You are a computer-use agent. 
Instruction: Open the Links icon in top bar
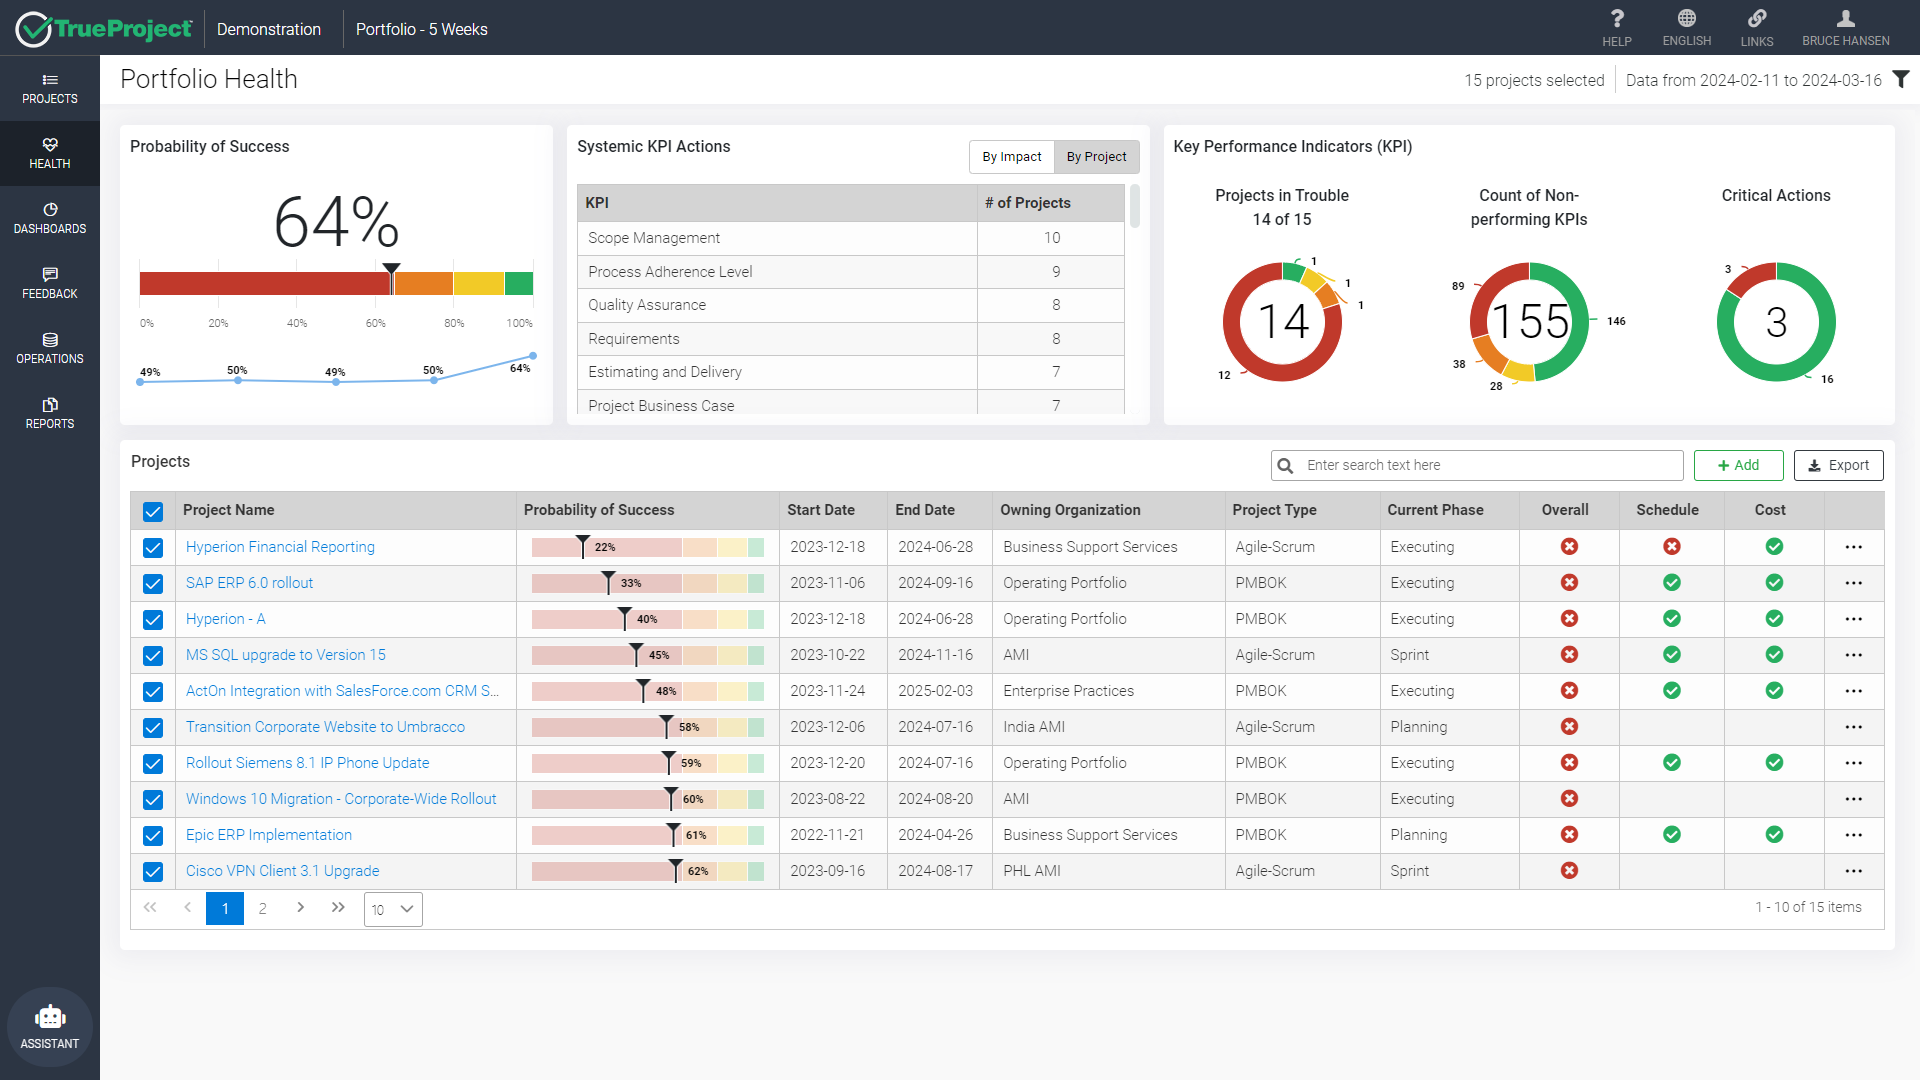(1757, 27)
